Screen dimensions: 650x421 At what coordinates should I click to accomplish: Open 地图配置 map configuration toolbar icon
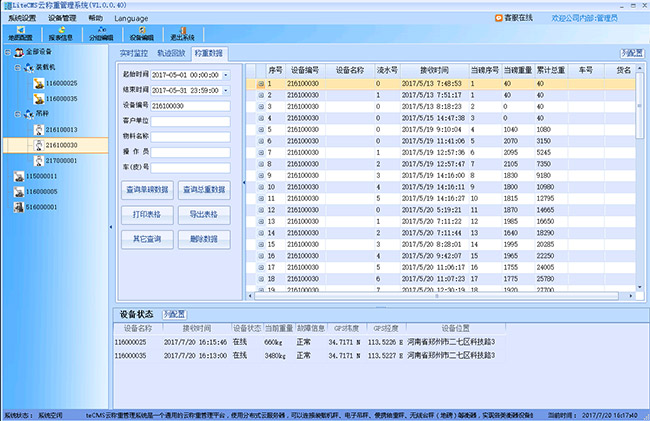click(x=21, y=35)
